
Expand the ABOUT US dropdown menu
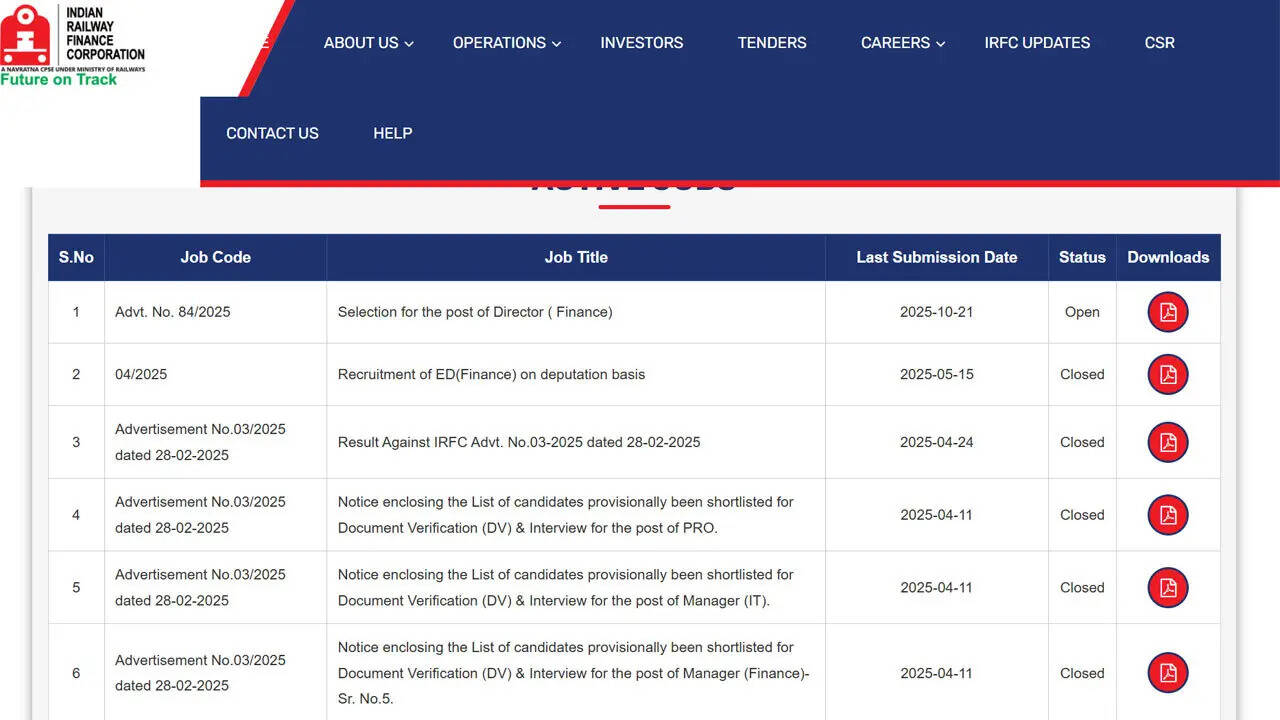pyautogui.click(x=362, y=43)
